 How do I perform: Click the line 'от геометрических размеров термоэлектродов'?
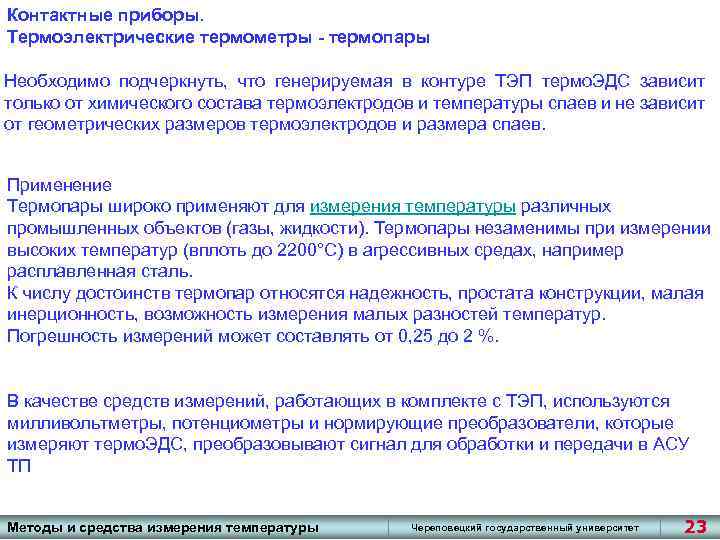click(x=275, y=124)
